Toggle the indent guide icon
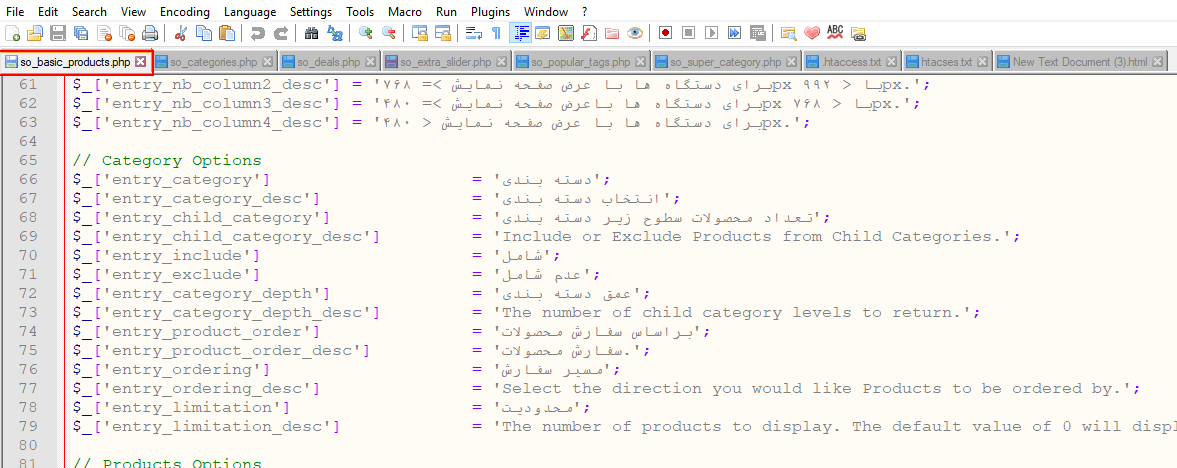Viewport: 1177px width, 468px height. pyautogui.click(x=521, y=33)
